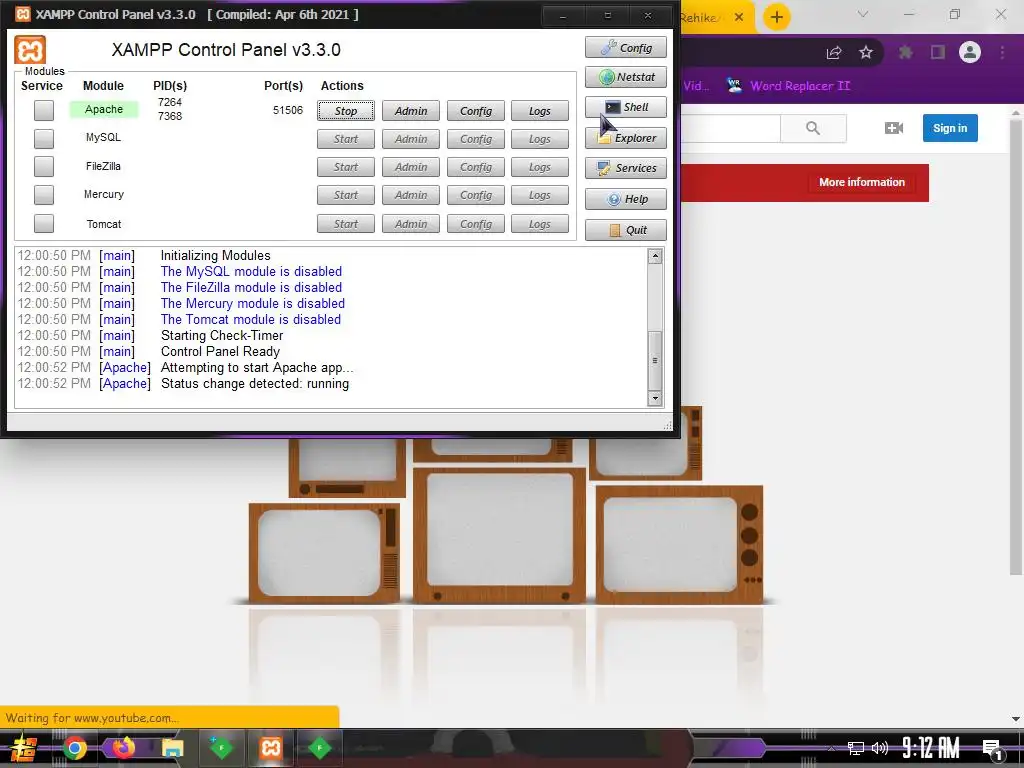Screen dimensions: 1024x768
Task: Toggle the Tomcat service checkbox
Action: 44,223
